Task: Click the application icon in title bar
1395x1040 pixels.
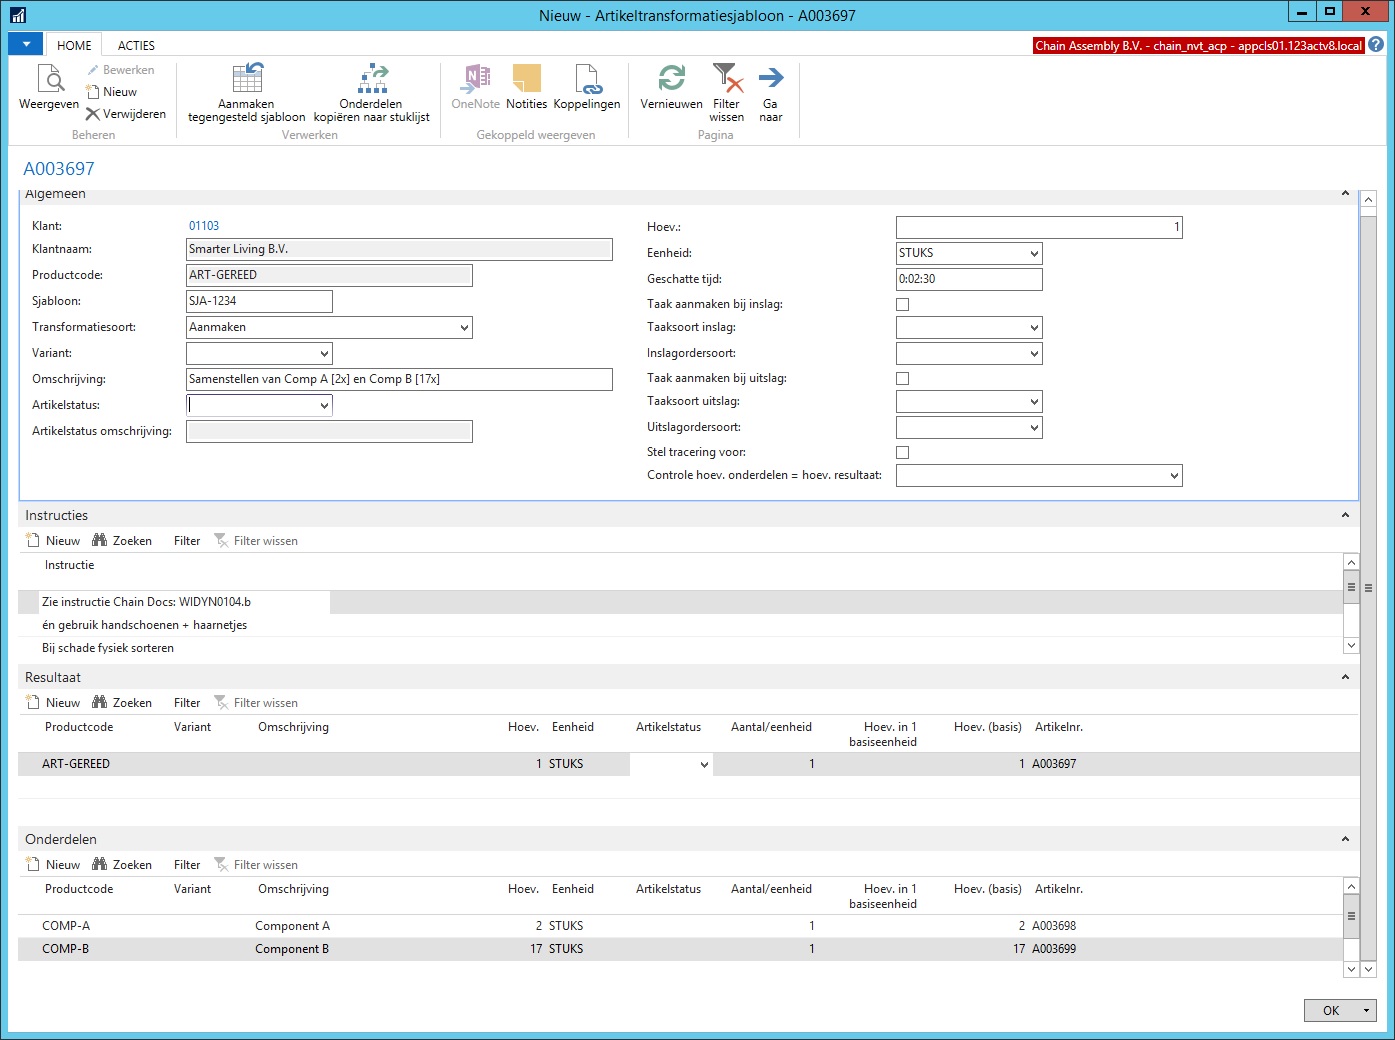Action: point(18,15)
